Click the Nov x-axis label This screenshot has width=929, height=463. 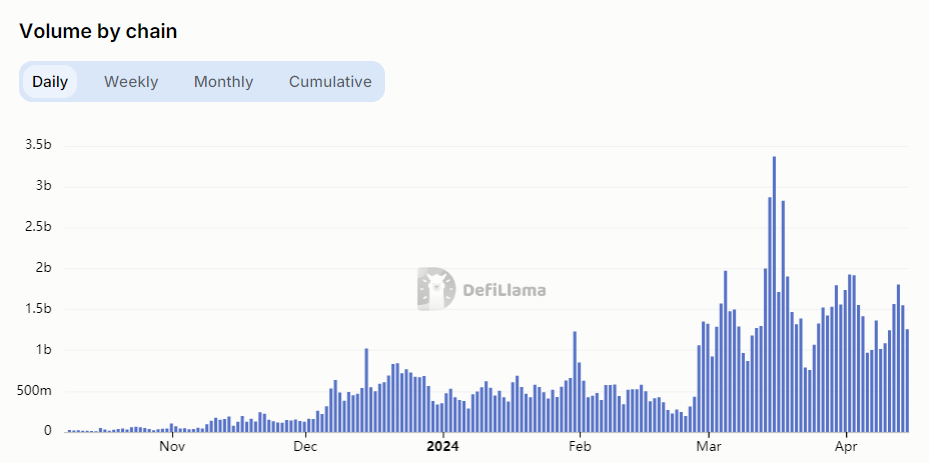(x=173, y=447)
